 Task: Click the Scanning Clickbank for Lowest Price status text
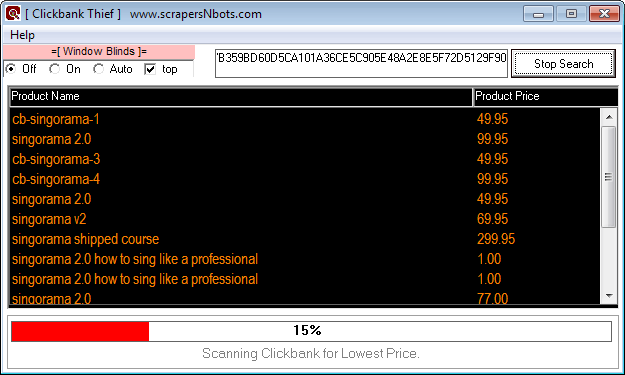click(x=311, y=353)
